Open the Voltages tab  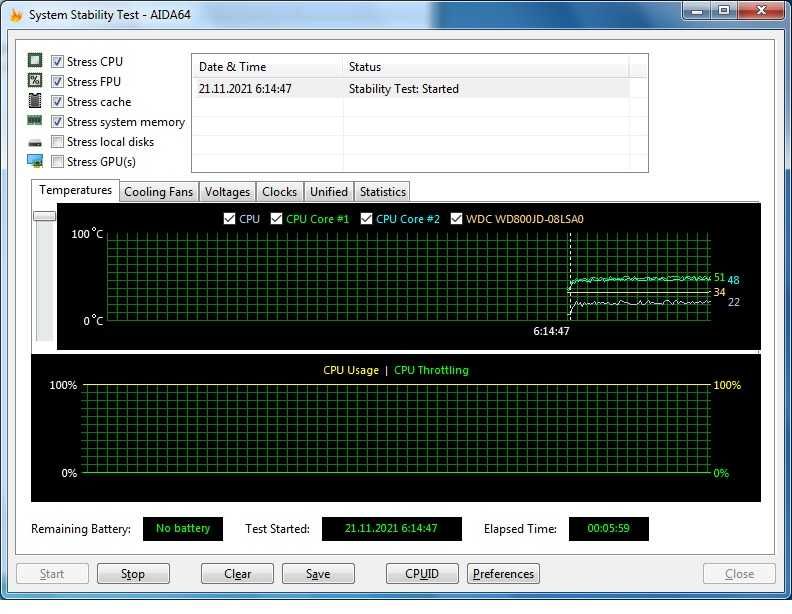pos(227,192)
